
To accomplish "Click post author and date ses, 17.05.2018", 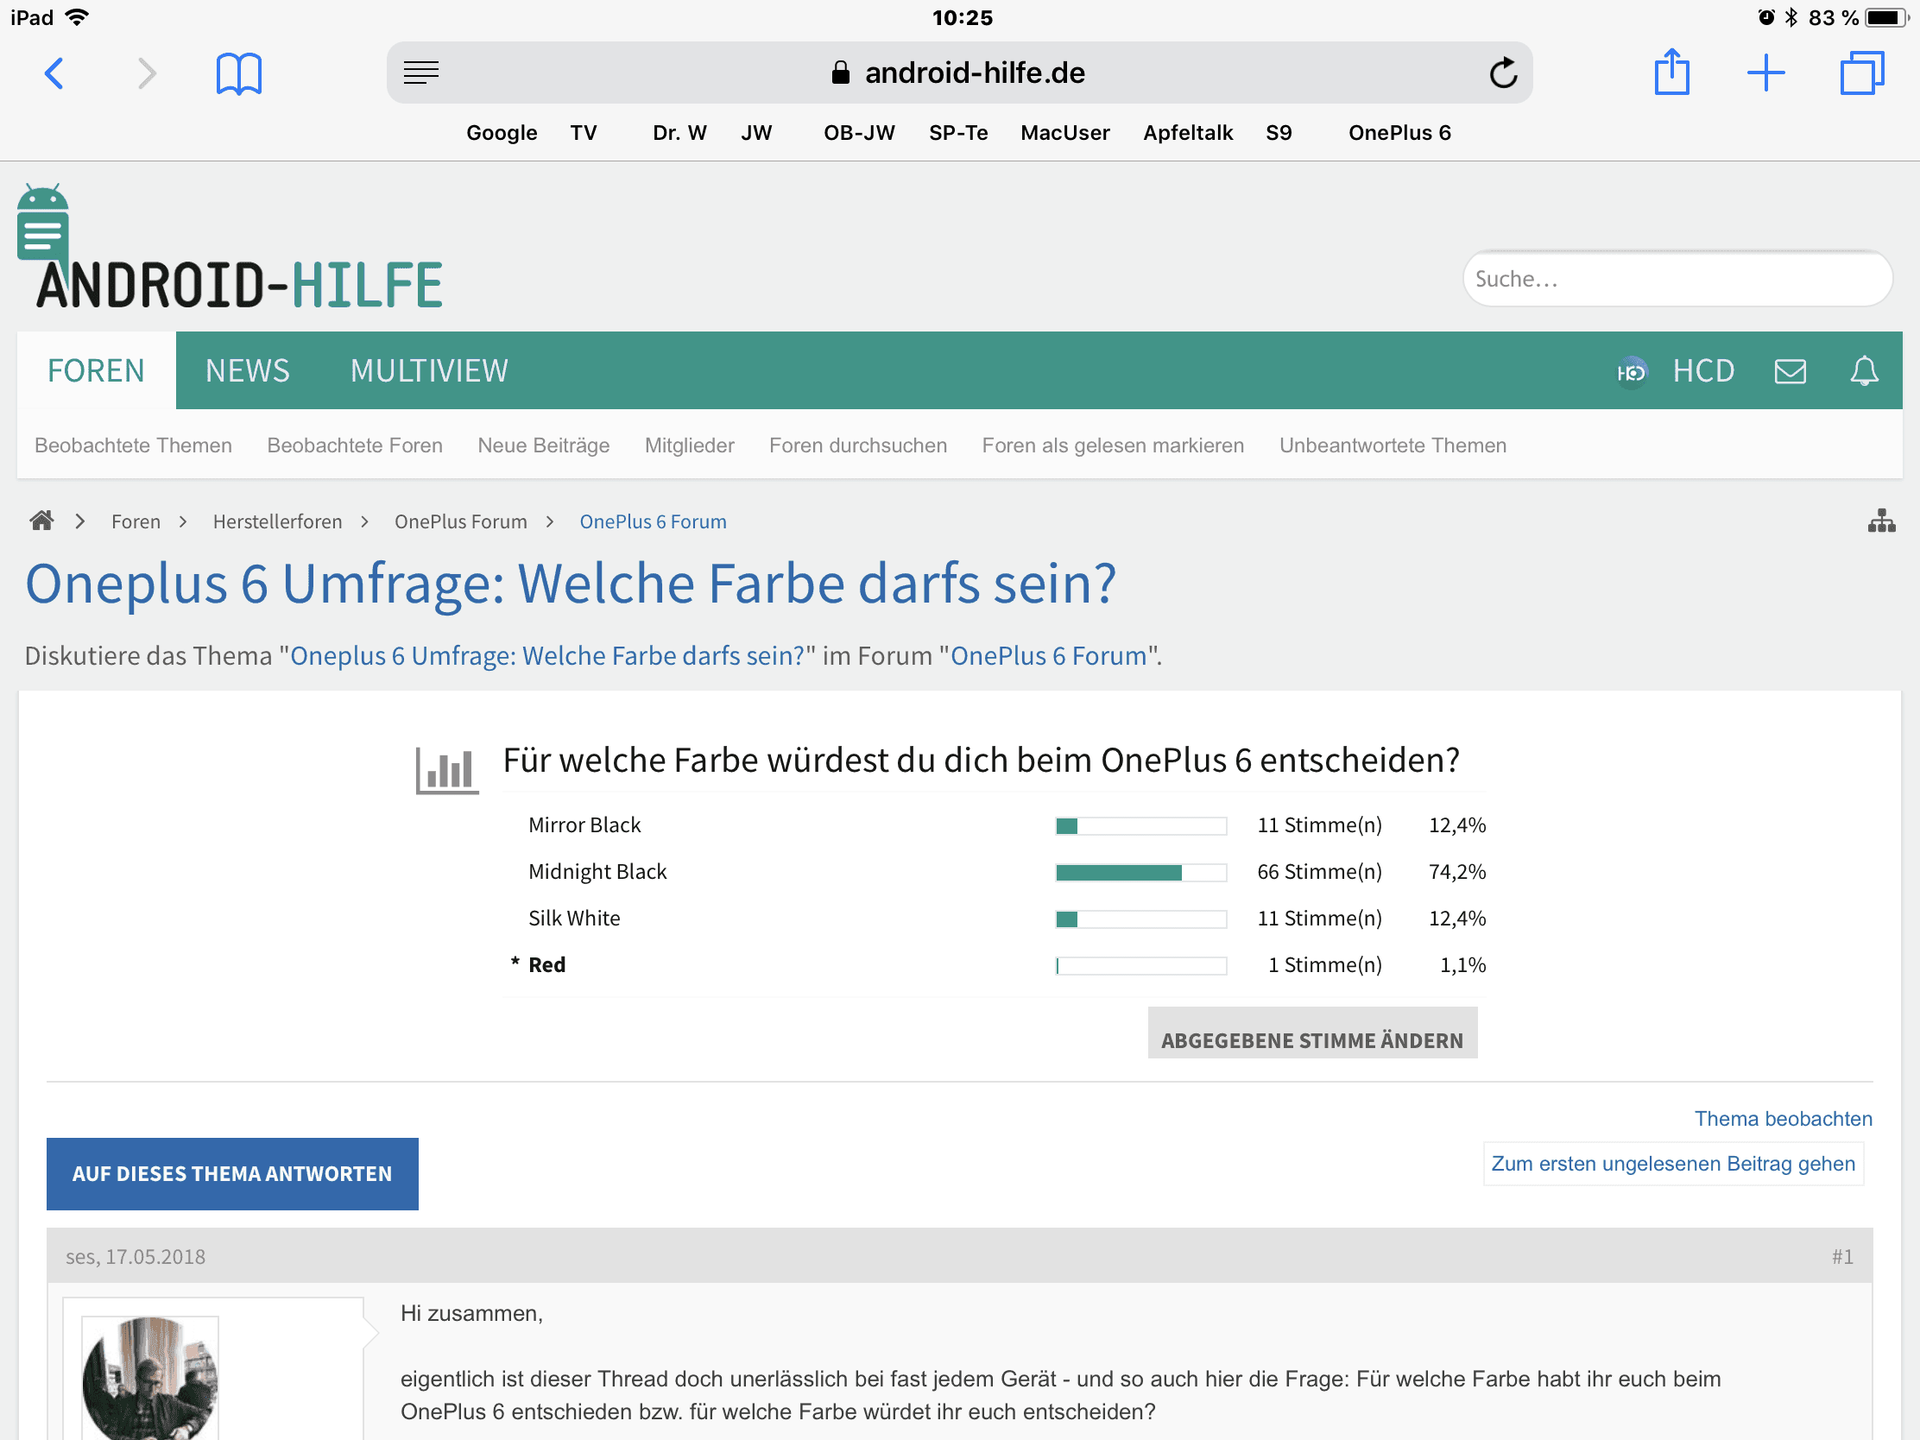I will pyautogui.click(x=135, y=1256).
